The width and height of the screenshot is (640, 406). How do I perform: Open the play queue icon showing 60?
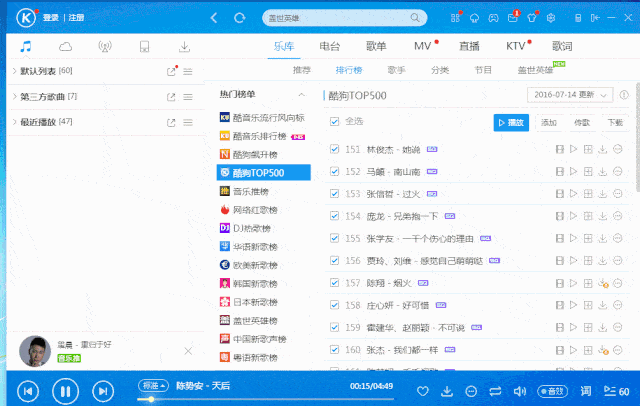tap(616, 391)
